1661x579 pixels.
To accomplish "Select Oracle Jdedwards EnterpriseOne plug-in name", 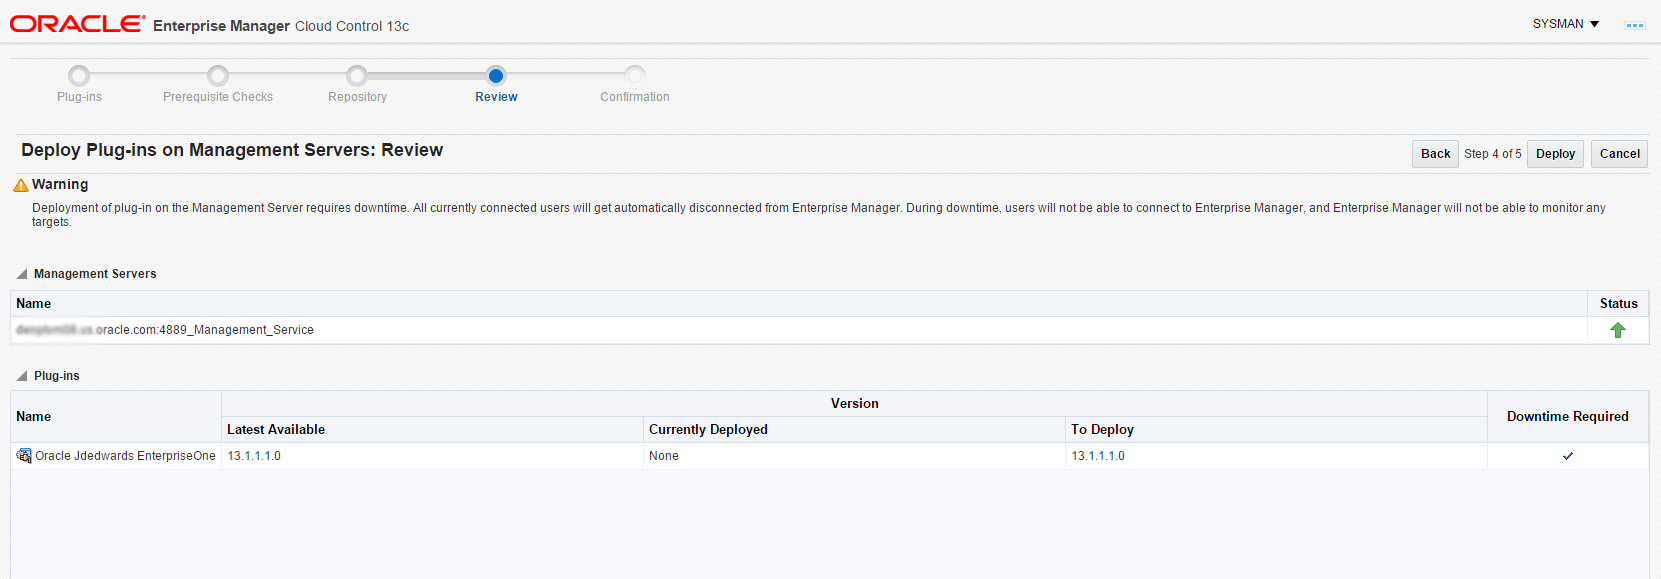I will click(125, 456).
